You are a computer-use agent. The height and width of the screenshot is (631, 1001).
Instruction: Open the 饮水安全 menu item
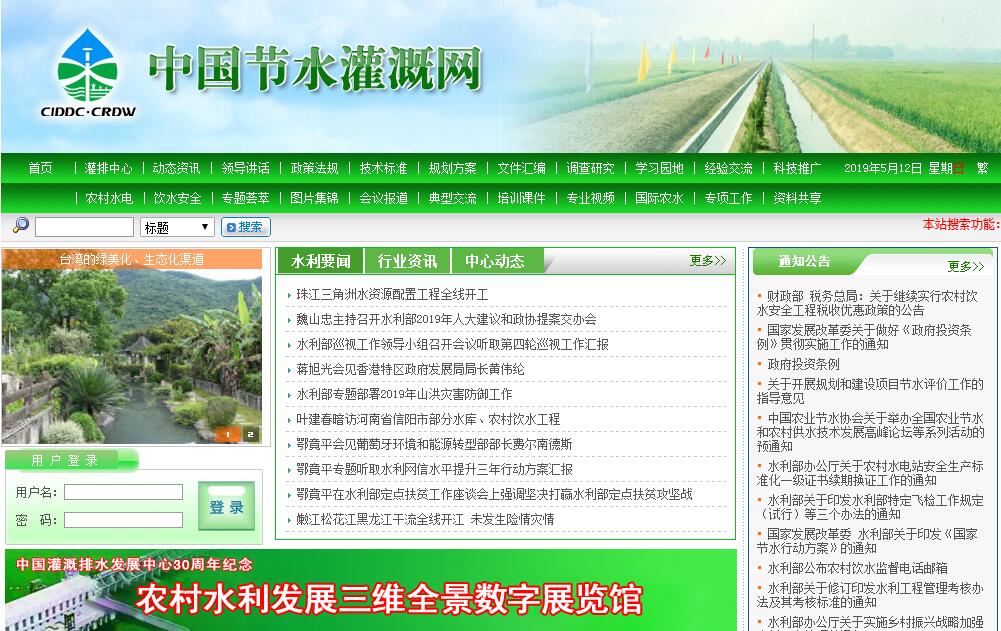(x=177, y=198)
